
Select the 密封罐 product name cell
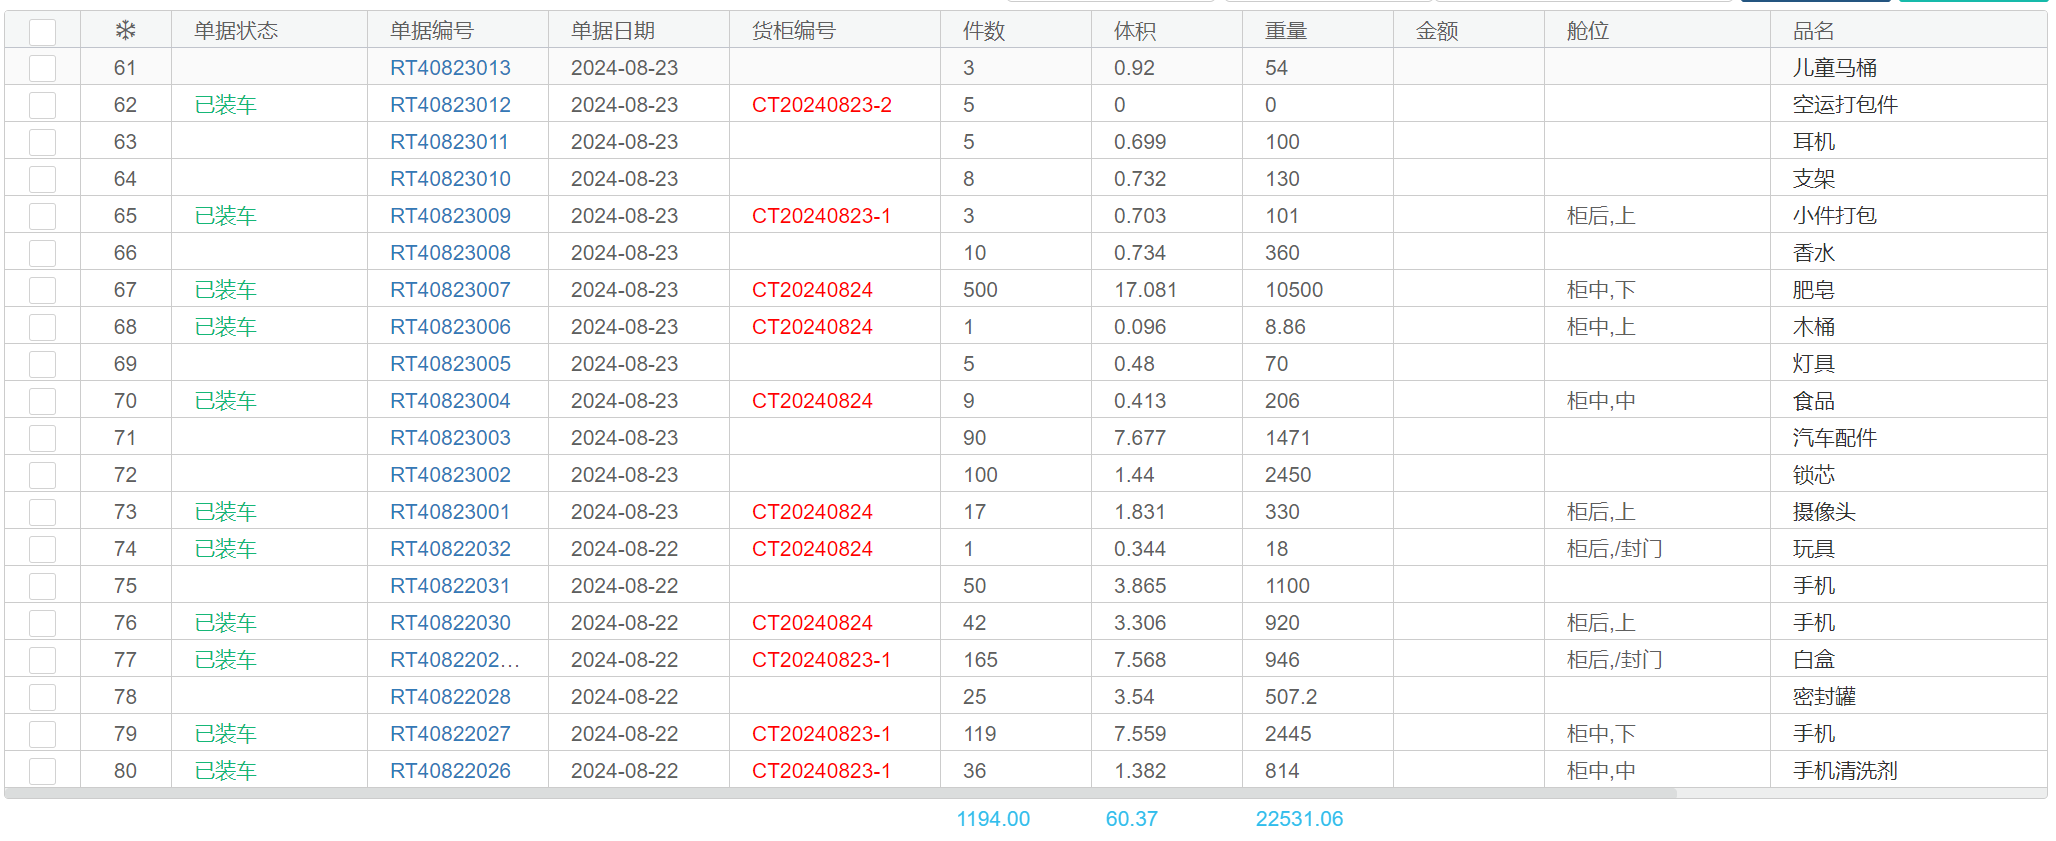pyautogui.click(x=1824, y=697)
